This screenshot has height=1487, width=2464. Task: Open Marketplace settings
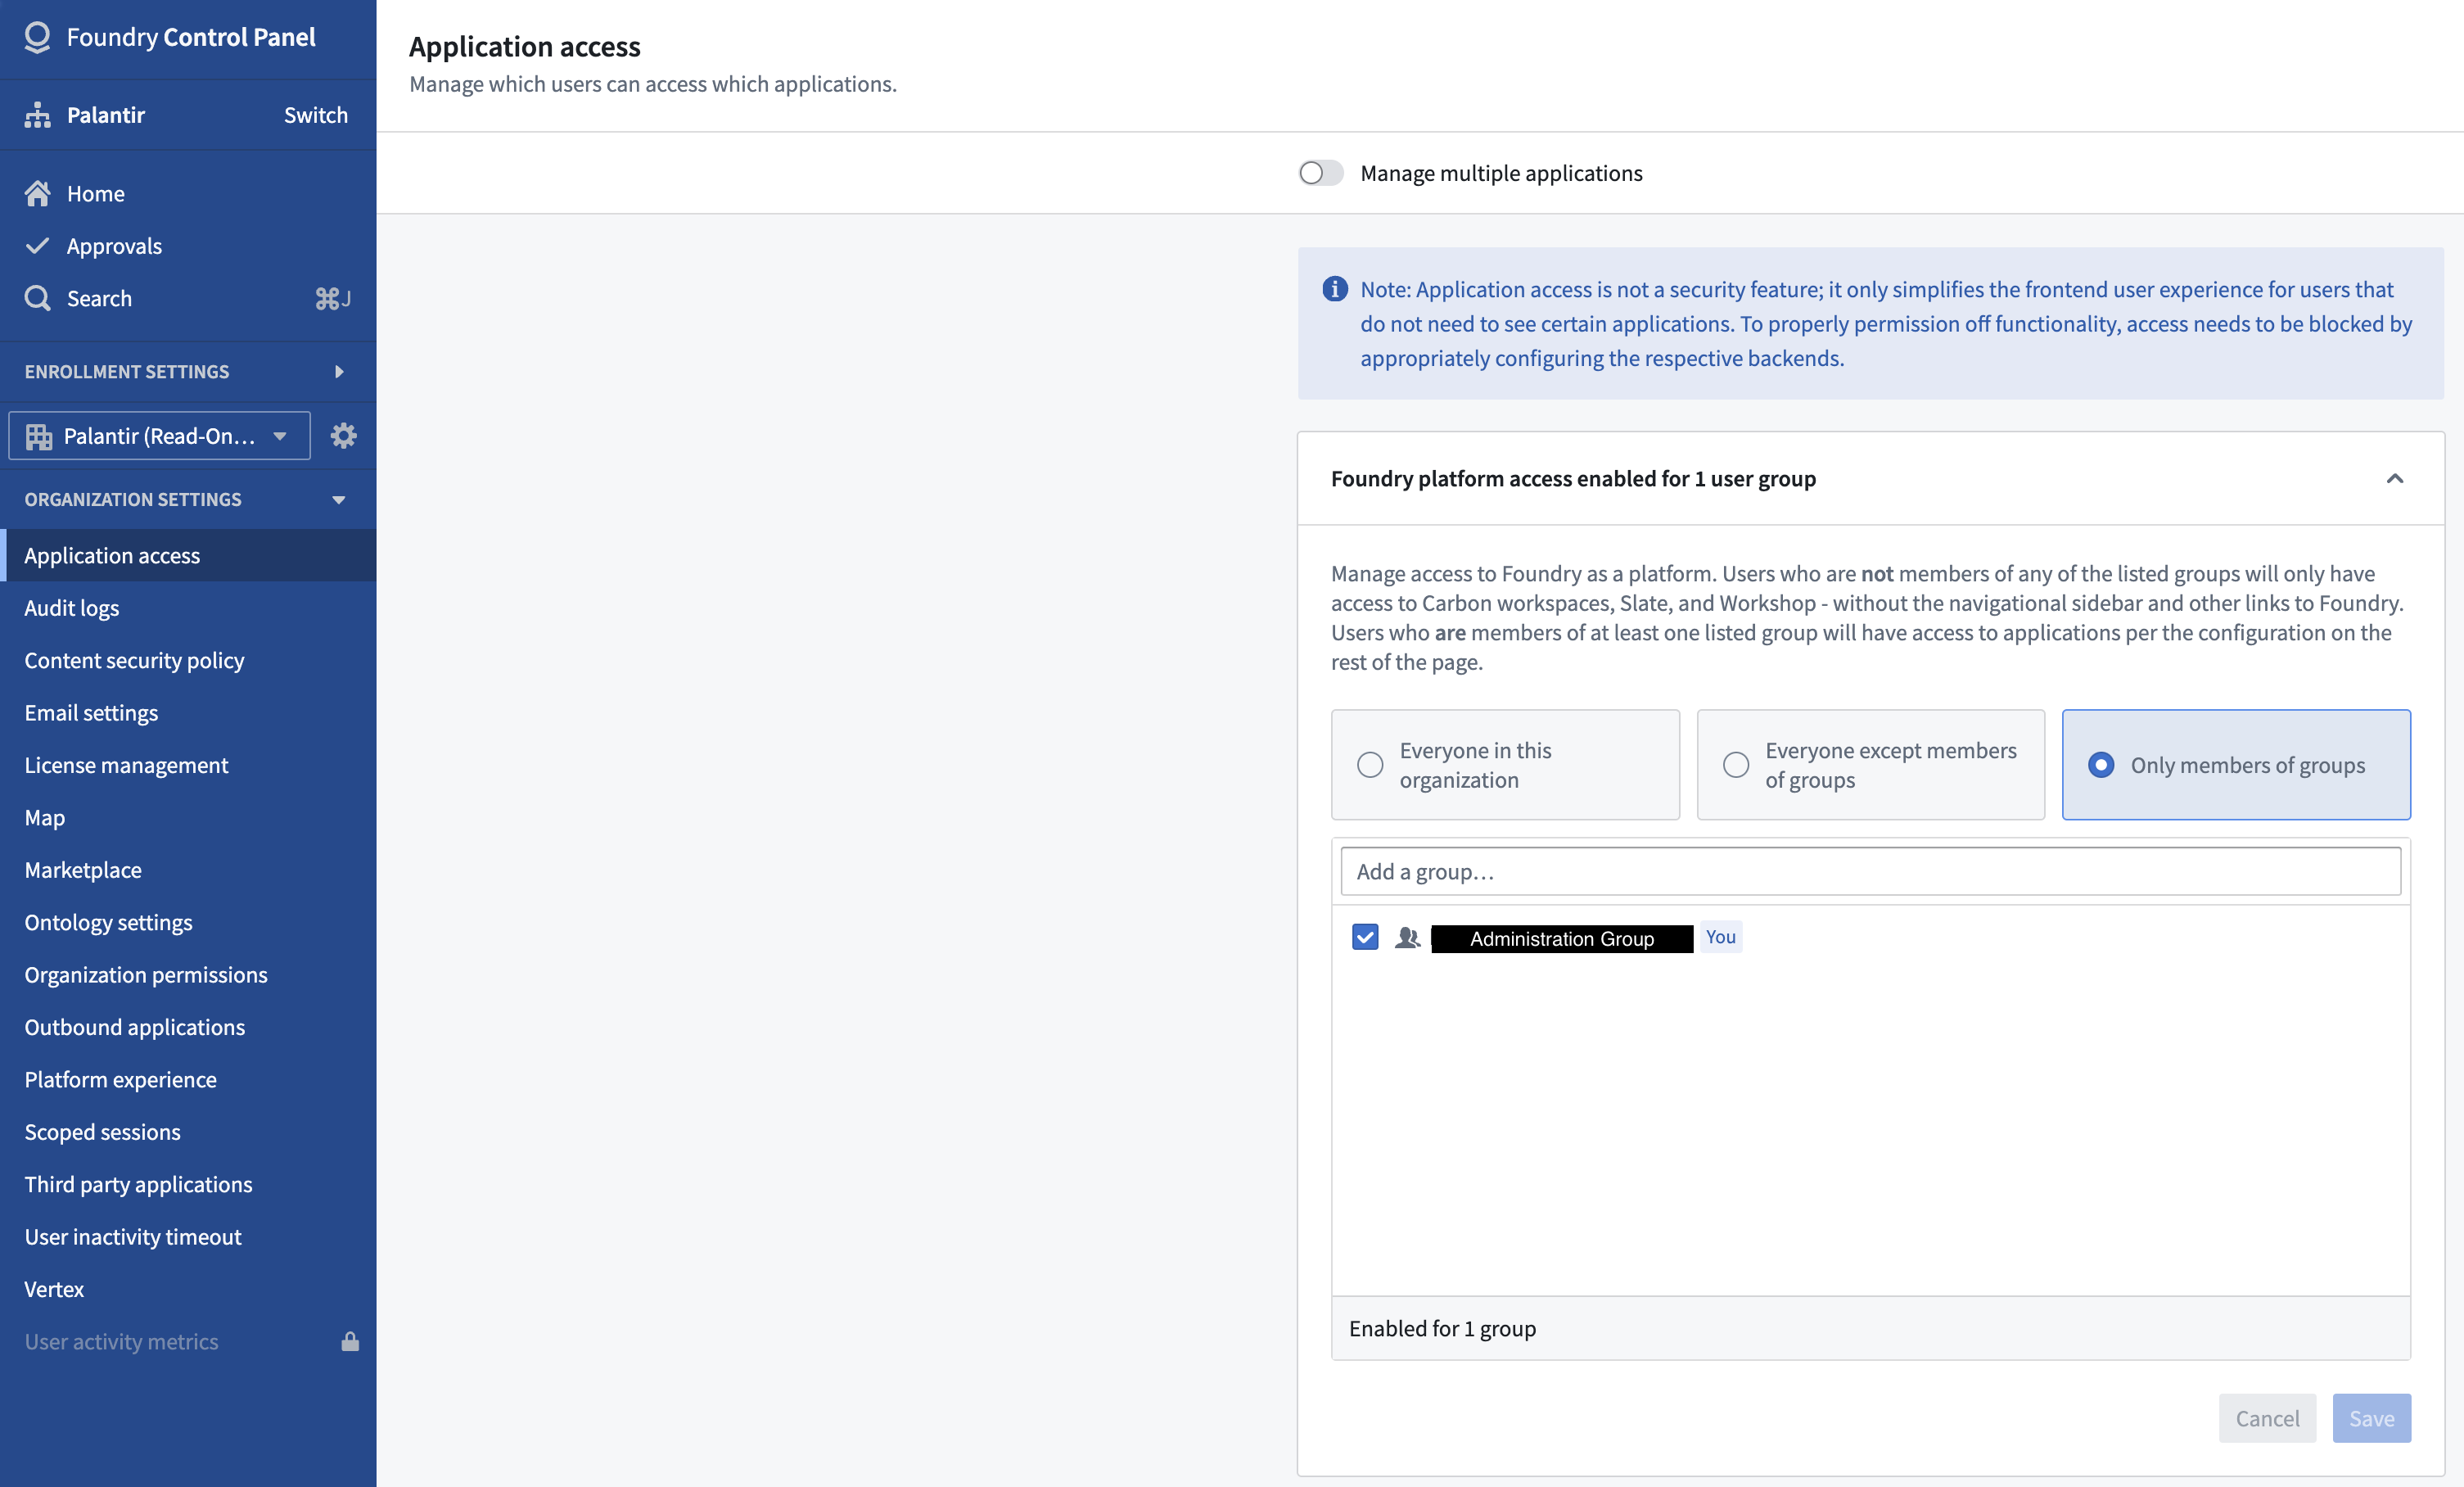[x=188, y=870]
